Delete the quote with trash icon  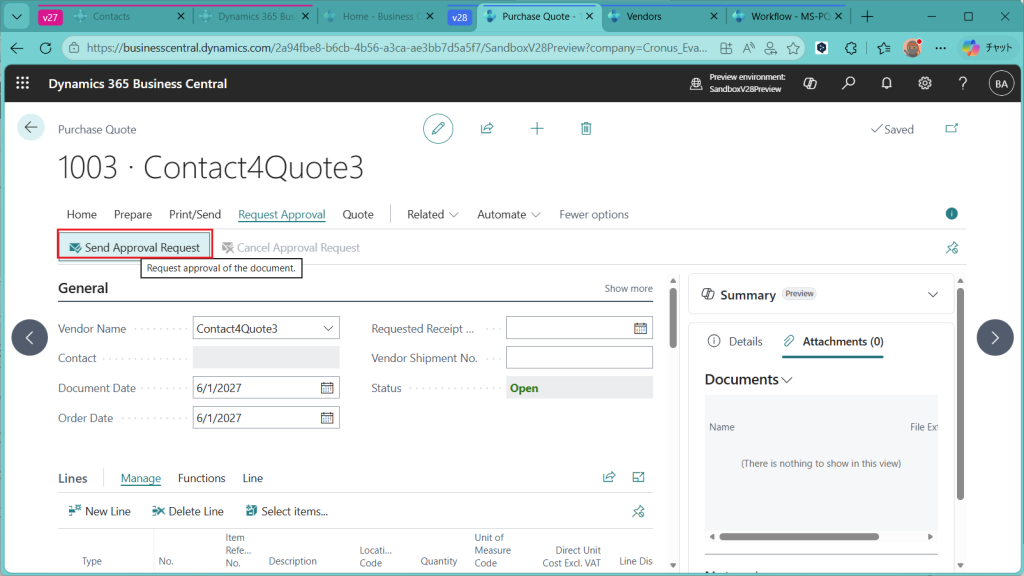(x=586, y=129)
